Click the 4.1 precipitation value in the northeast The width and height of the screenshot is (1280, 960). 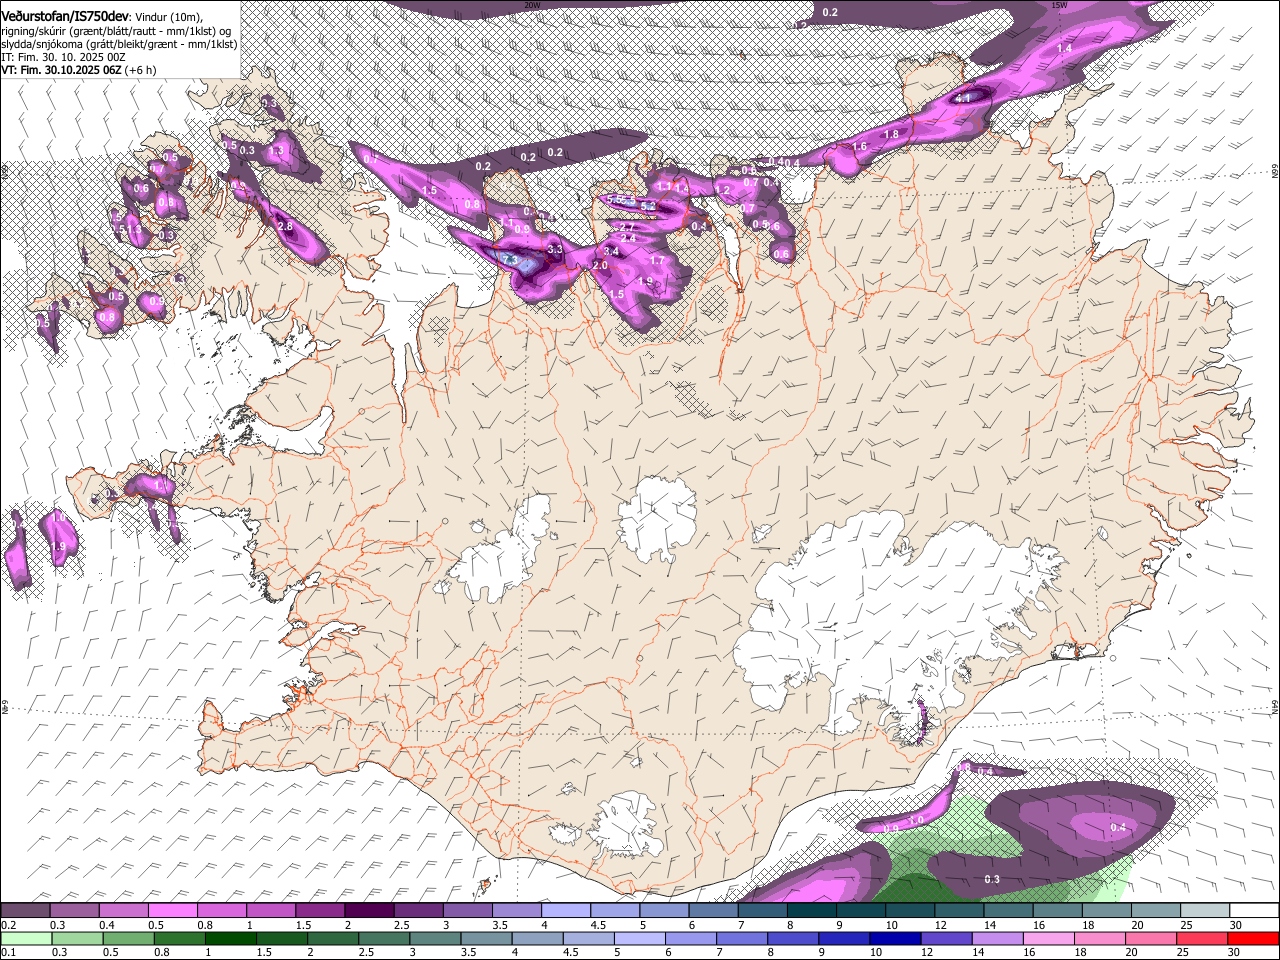pyautogui.click(x=964, y=98)
